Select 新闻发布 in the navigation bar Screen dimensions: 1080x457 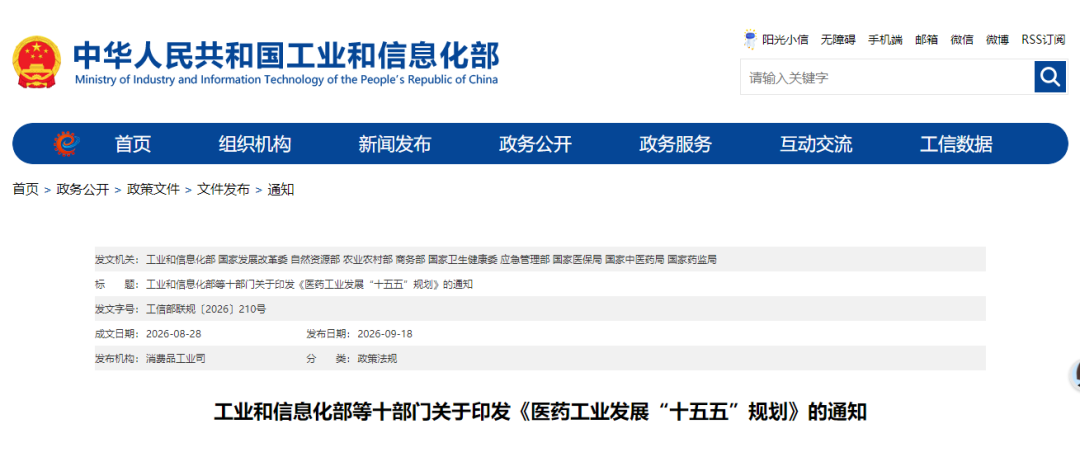point(395,144)
